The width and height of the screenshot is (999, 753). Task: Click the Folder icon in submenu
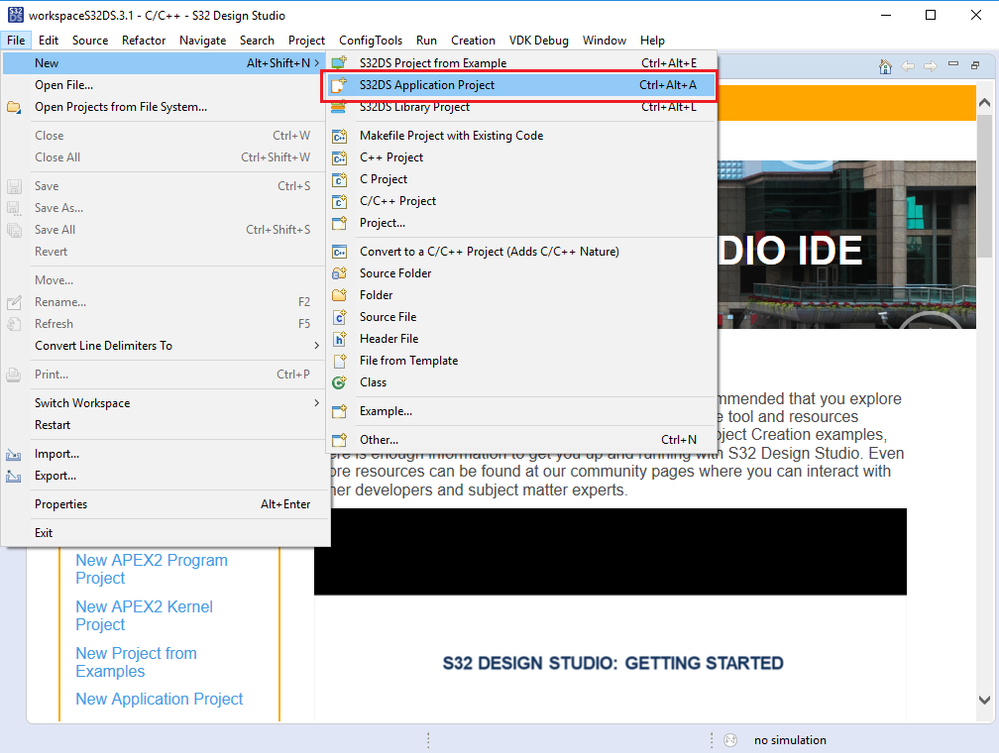pos(340,295)
